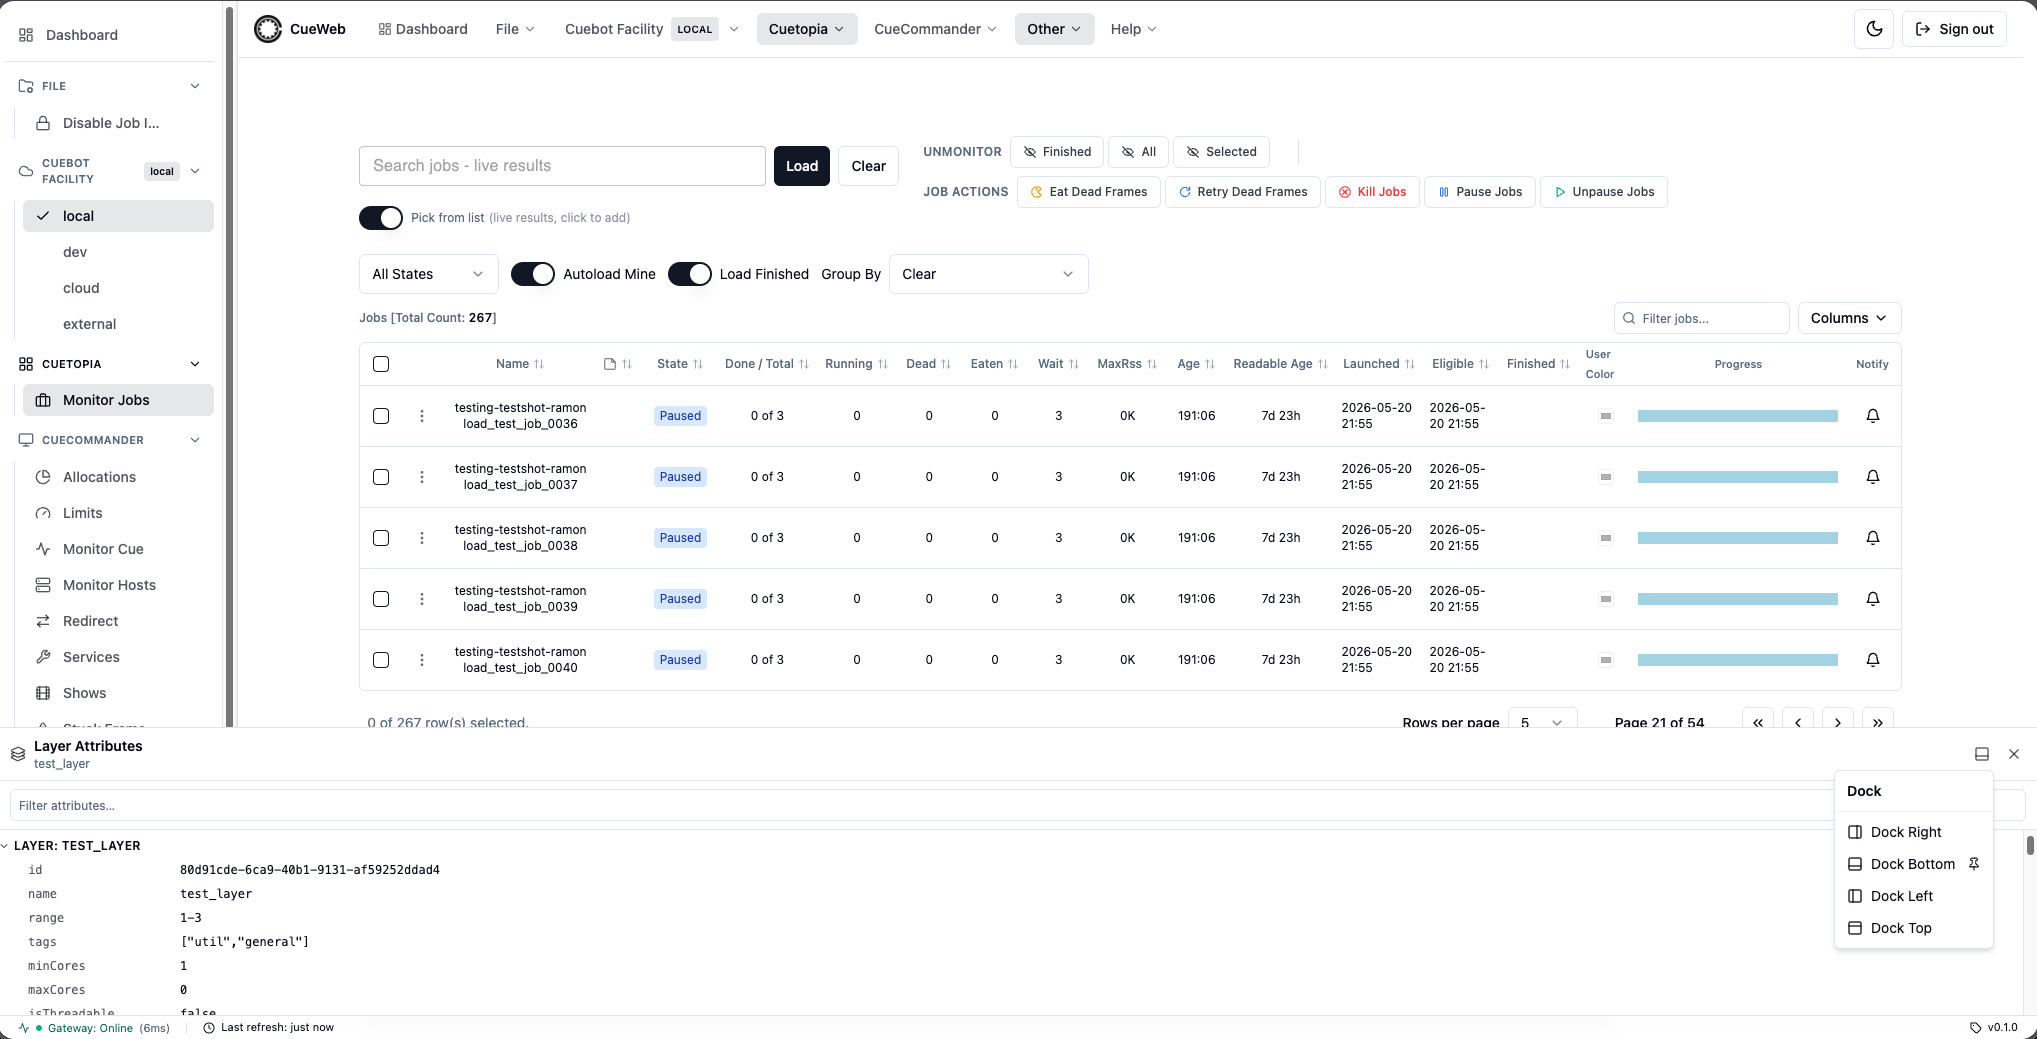The height and width of the screenshot is (1039, 2037).
Task: Open row actions menu for load_test_job_0037
Action: coord(422,477)
